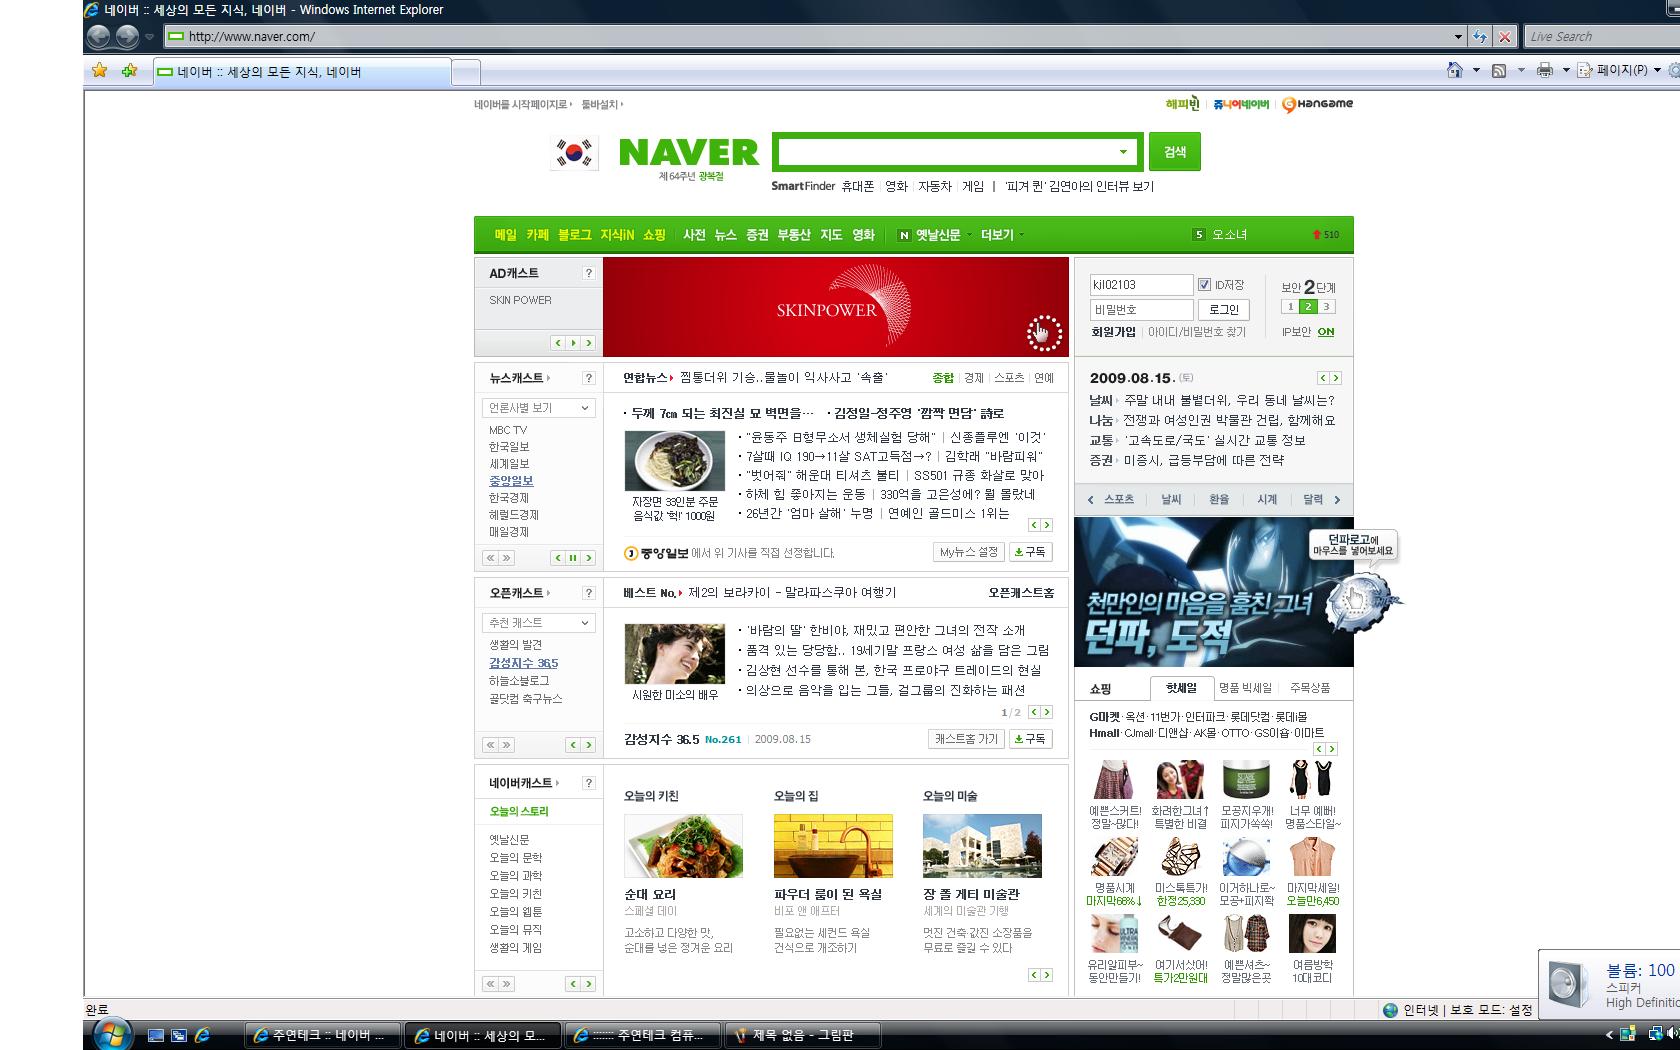Viewport: 1680px width, 1050px height.
Task: Open the 언론사별 보기 dropdown
Action: pos(539,408)
